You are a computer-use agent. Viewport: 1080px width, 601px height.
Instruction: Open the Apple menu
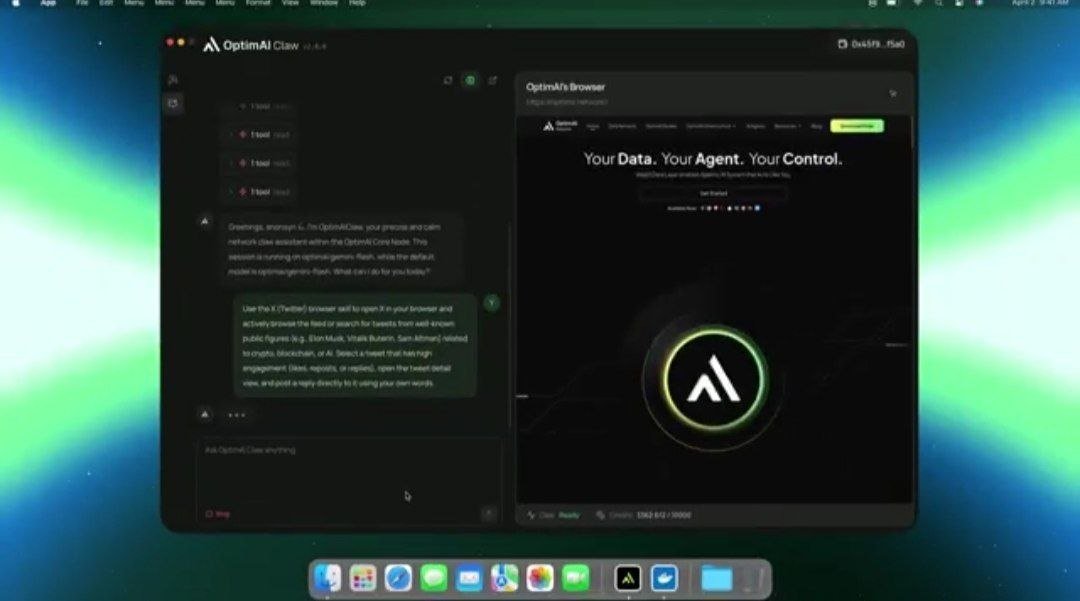(15, 3)
